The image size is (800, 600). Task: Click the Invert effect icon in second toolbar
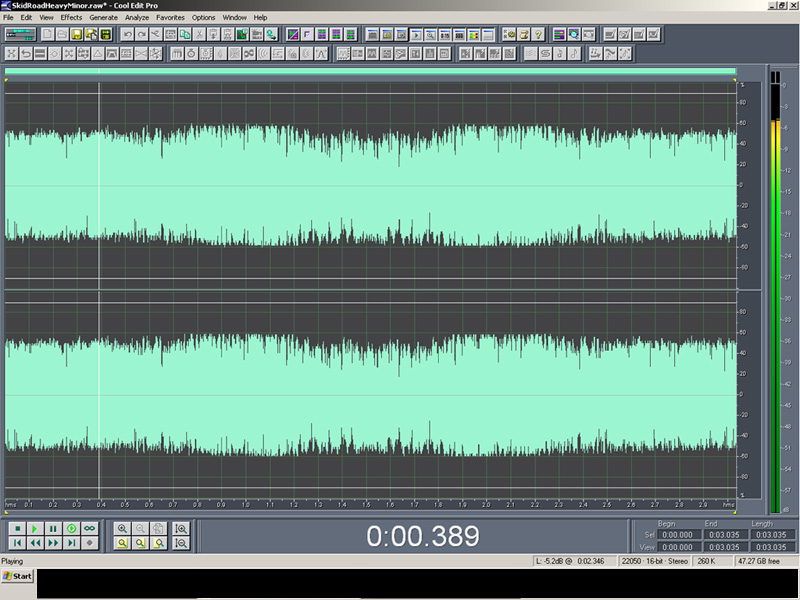click(11, 54)
